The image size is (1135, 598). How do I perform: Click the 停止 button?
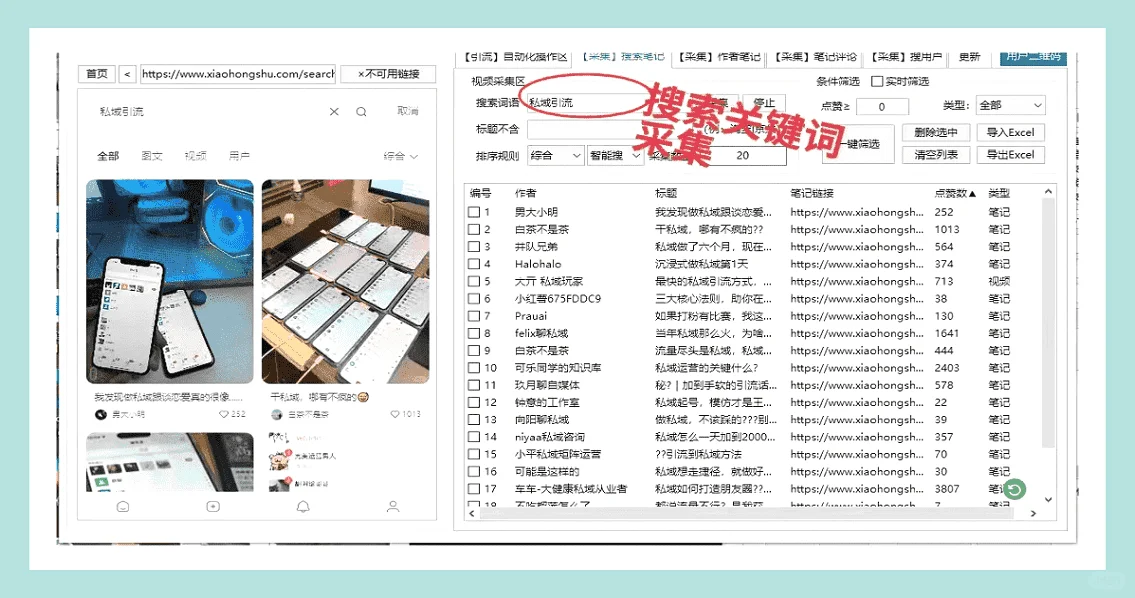(764, 104)
